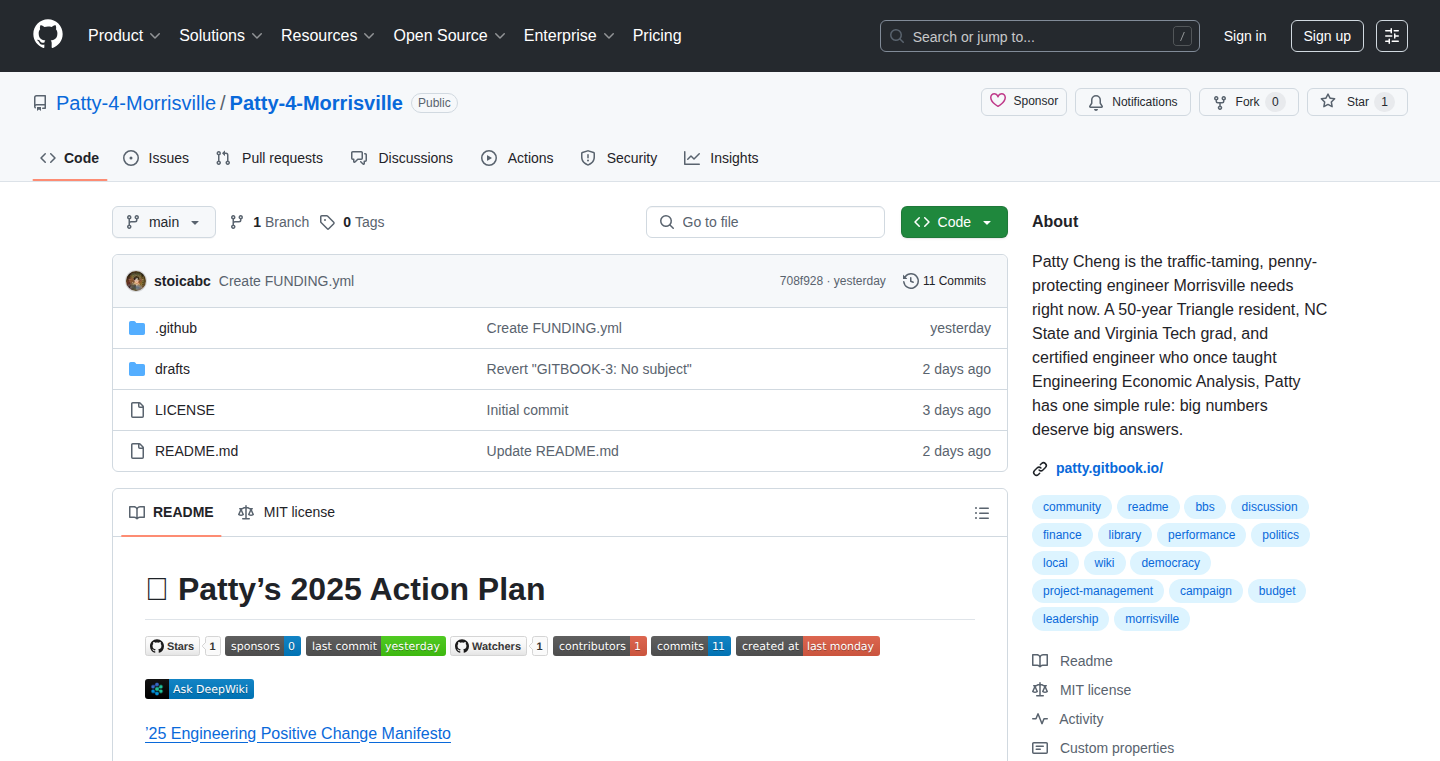The width and height of the screenshot is (1440, 761).
Task: Open the Pricing page
Action: click(x=657, y=35)
